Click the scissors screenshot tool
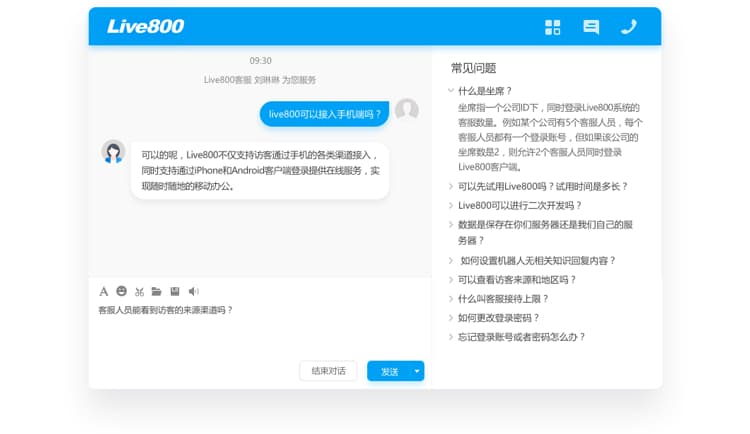750x434 pixels. pyautogui.click(x=139, y=291)
